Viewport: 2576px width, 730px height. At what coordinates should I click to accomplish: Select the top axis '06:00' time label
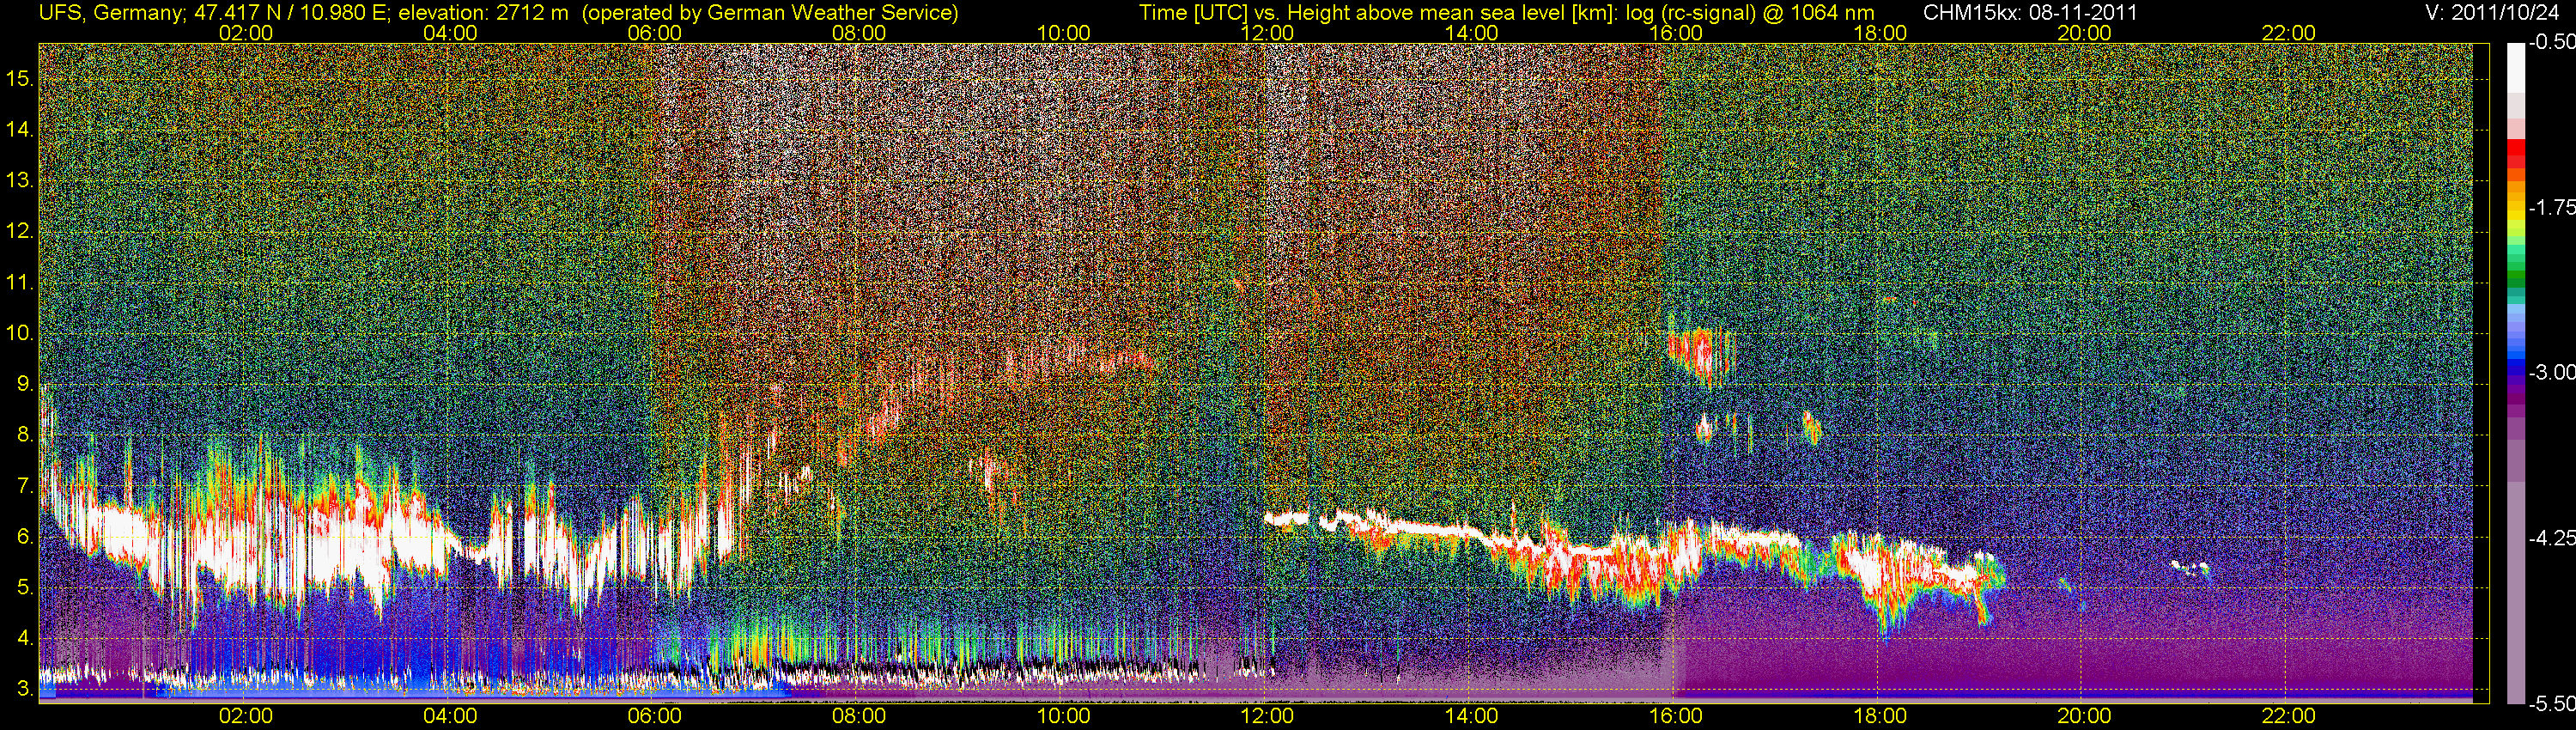pos(655,33)
